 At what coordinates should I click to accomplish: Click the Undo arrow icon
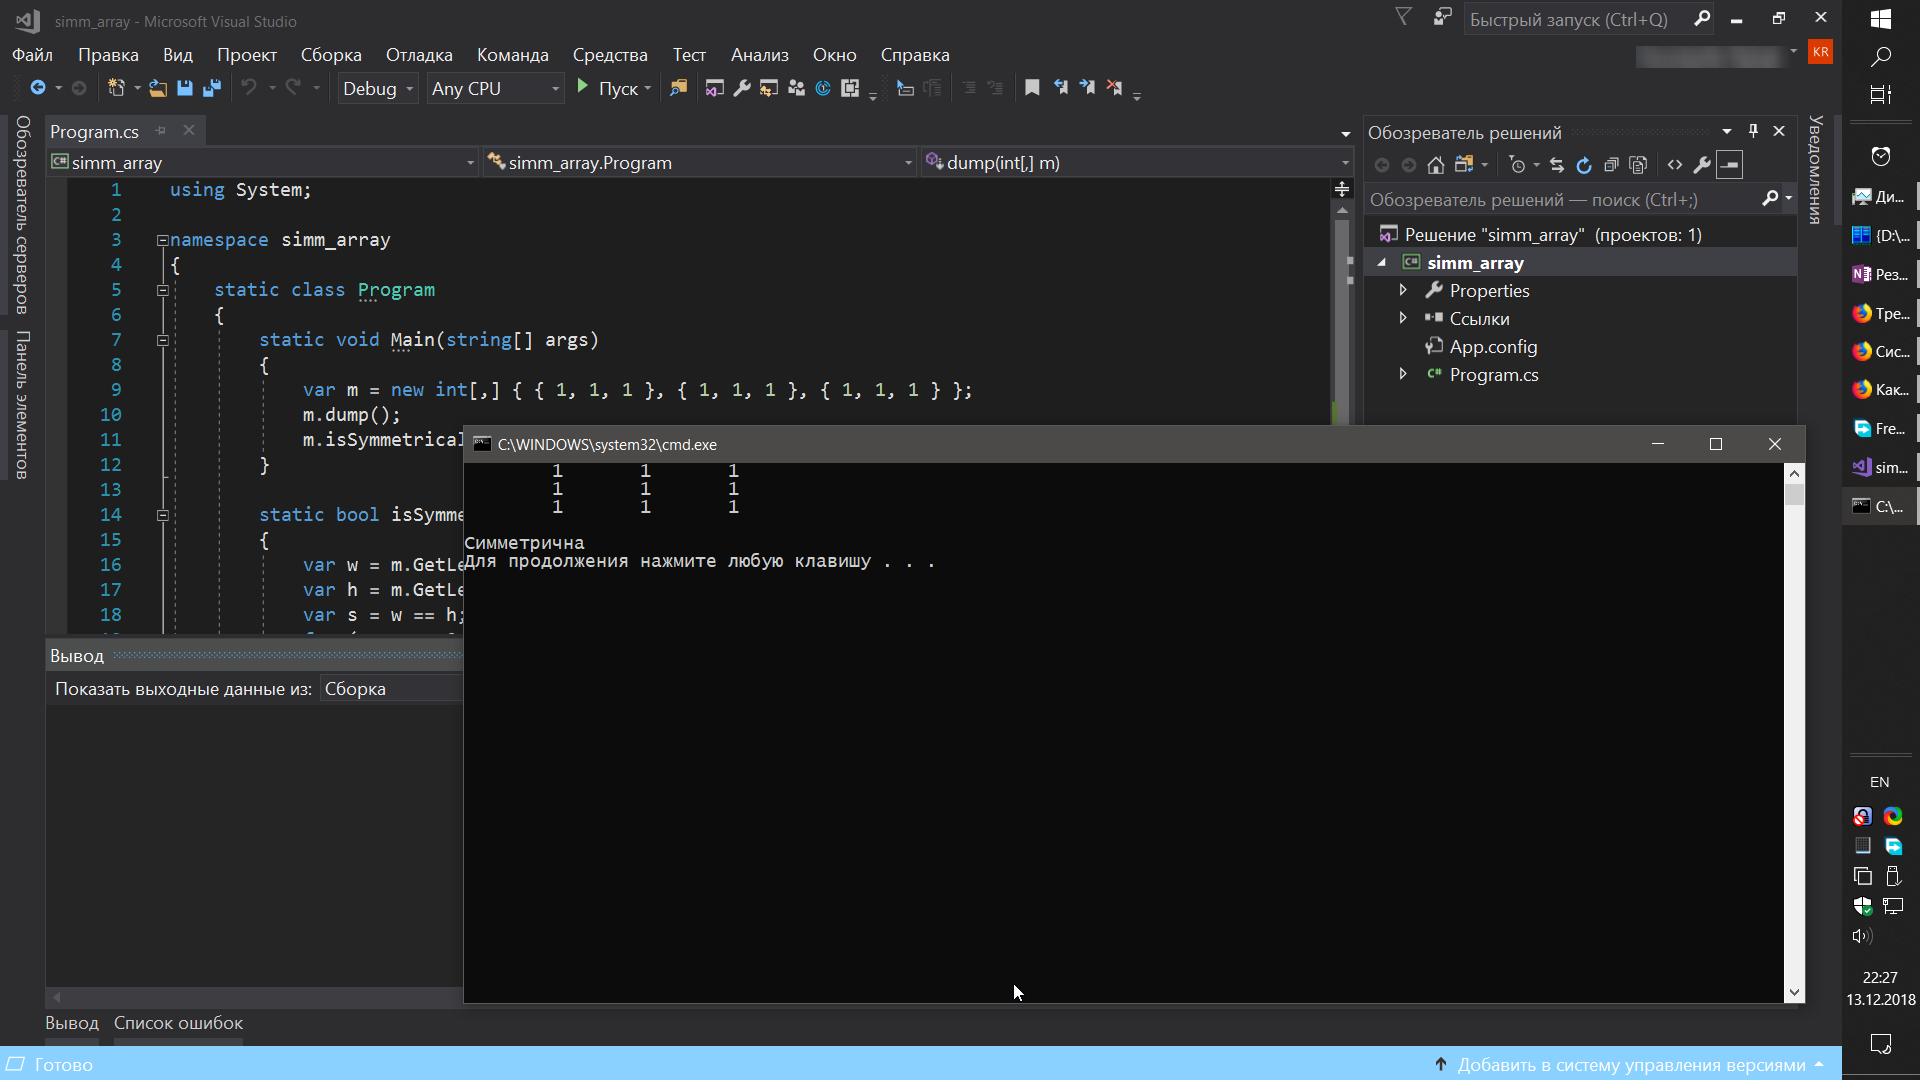pyautogui.click(x=249, y=88)
